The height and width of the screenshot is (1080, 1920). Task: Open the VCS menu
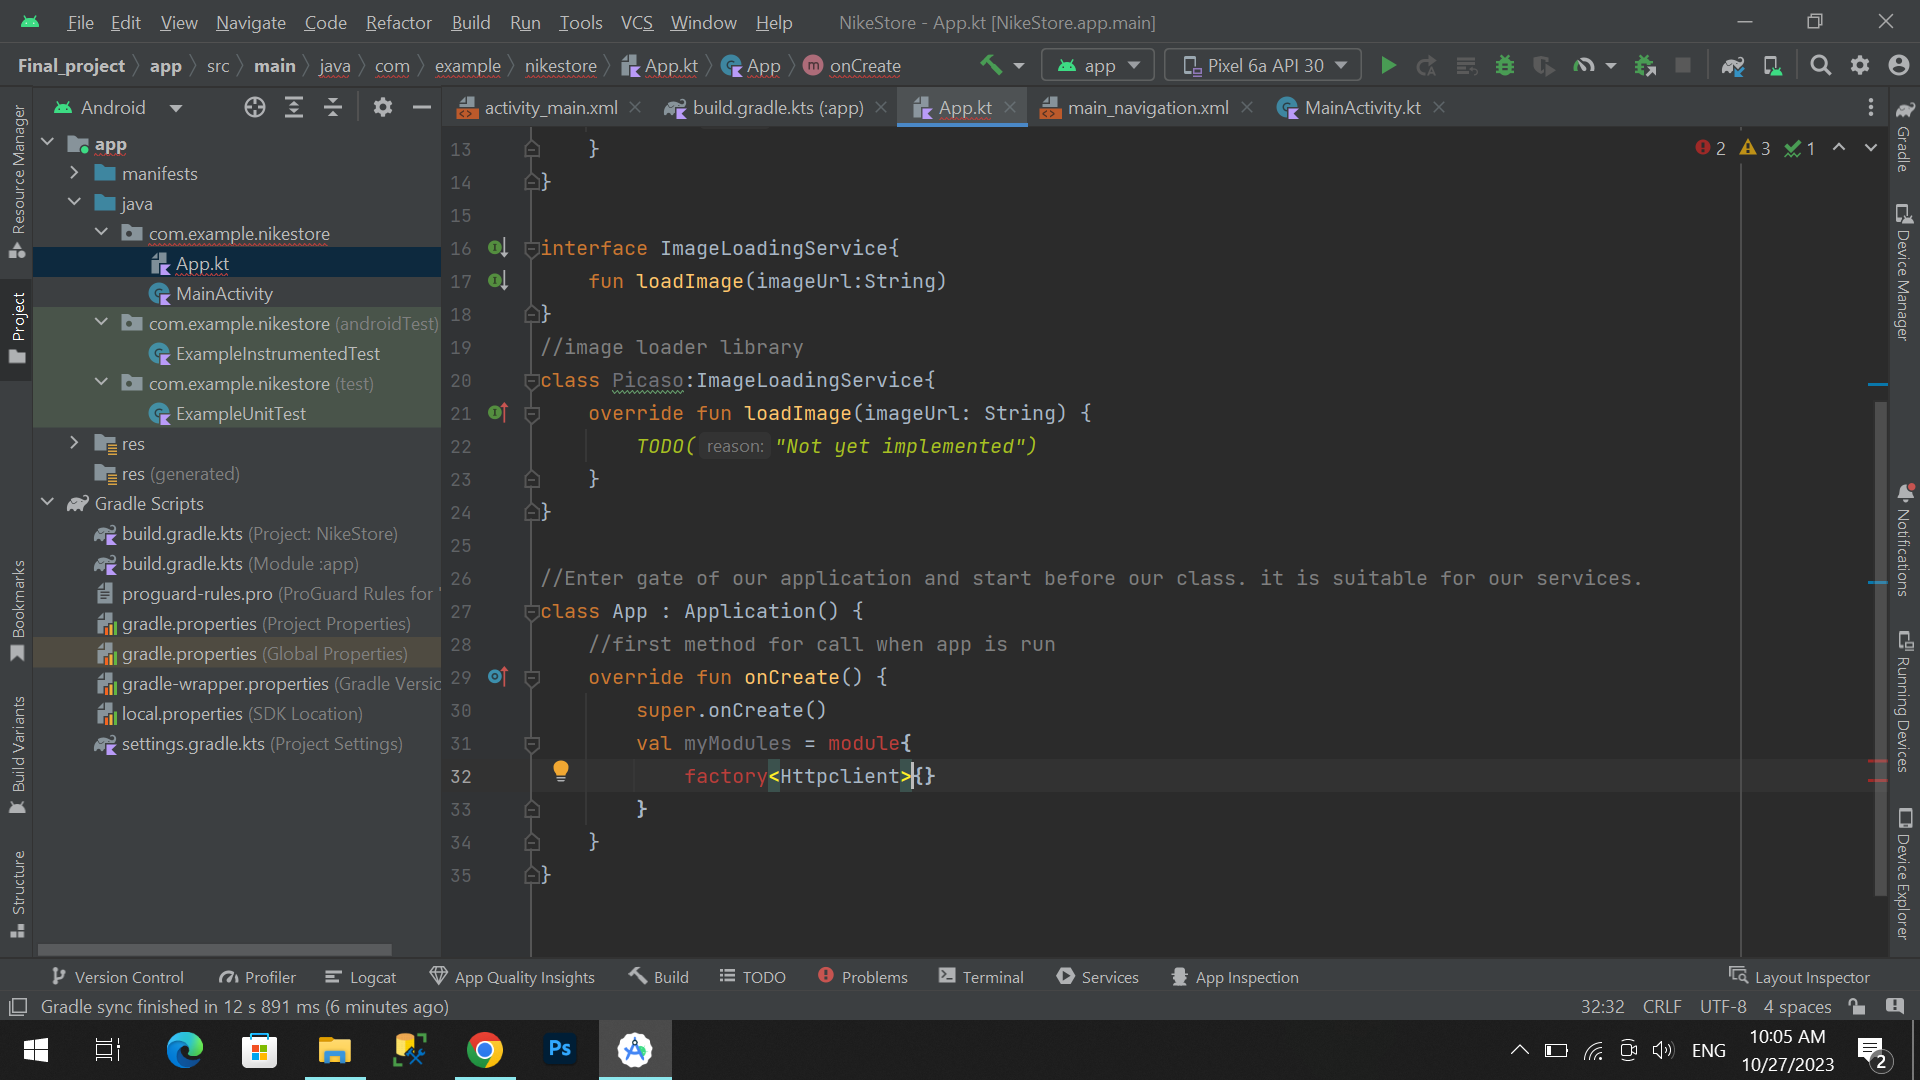(637, 22)
